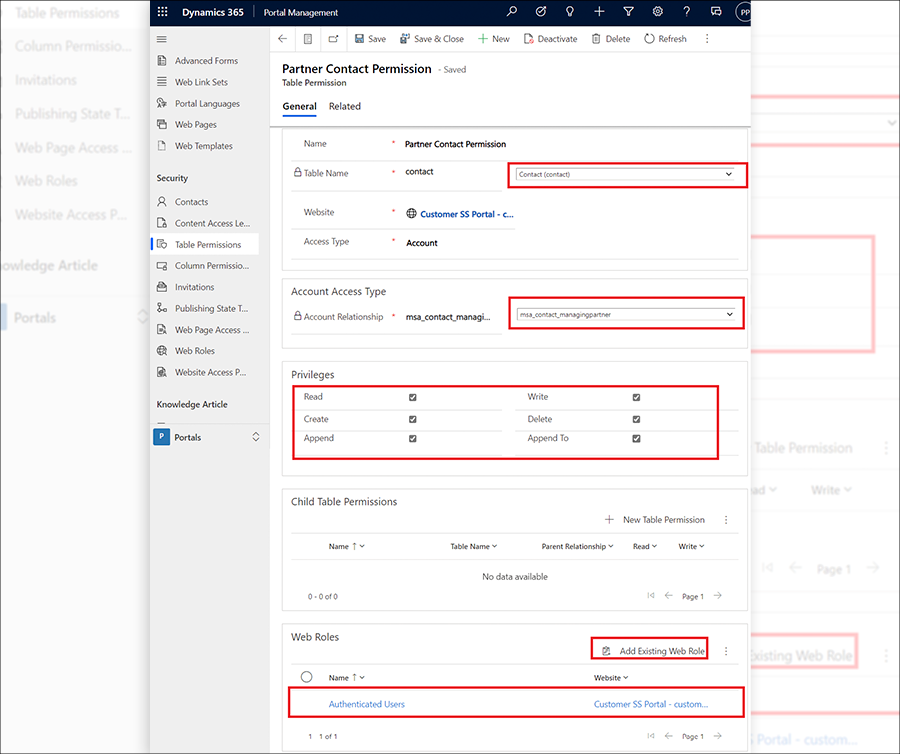Image resolution: width=900 pixels, height=754 pixels.
Task: Open the task flow checkmark icon
Action: (541, 12)
